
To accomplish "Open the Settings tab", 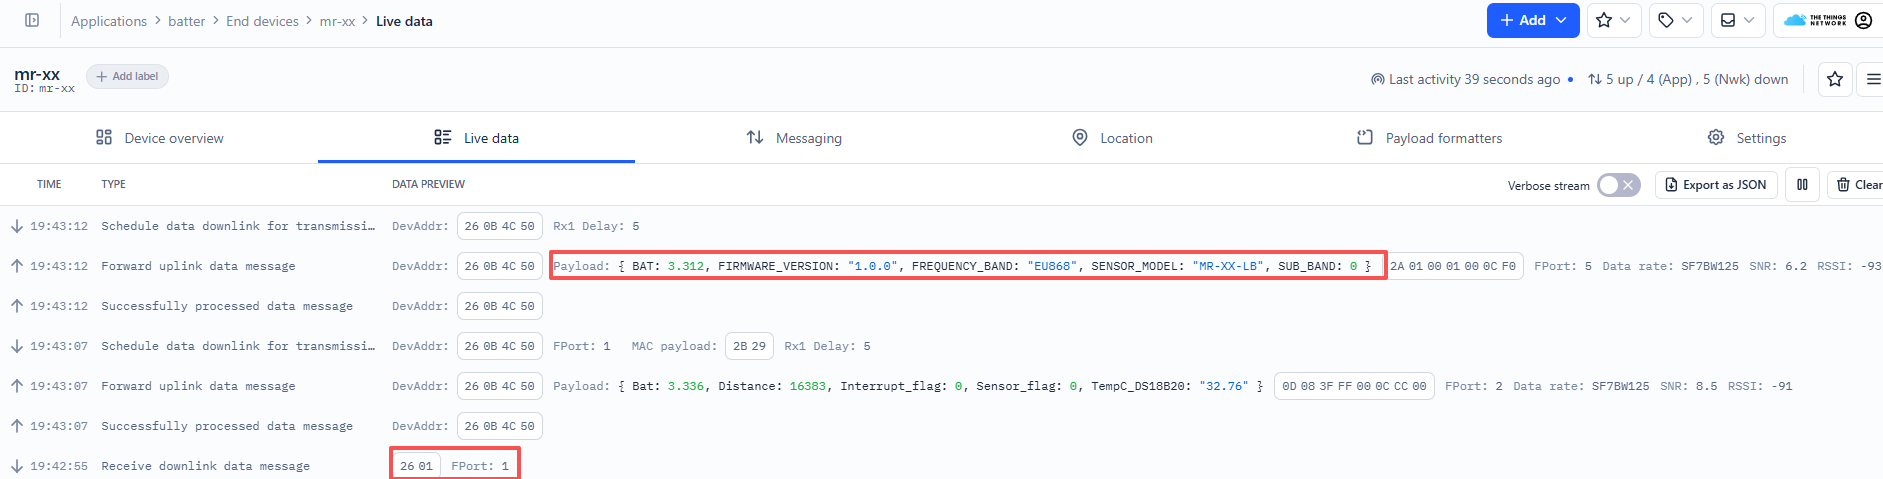I will point(1746,138).
